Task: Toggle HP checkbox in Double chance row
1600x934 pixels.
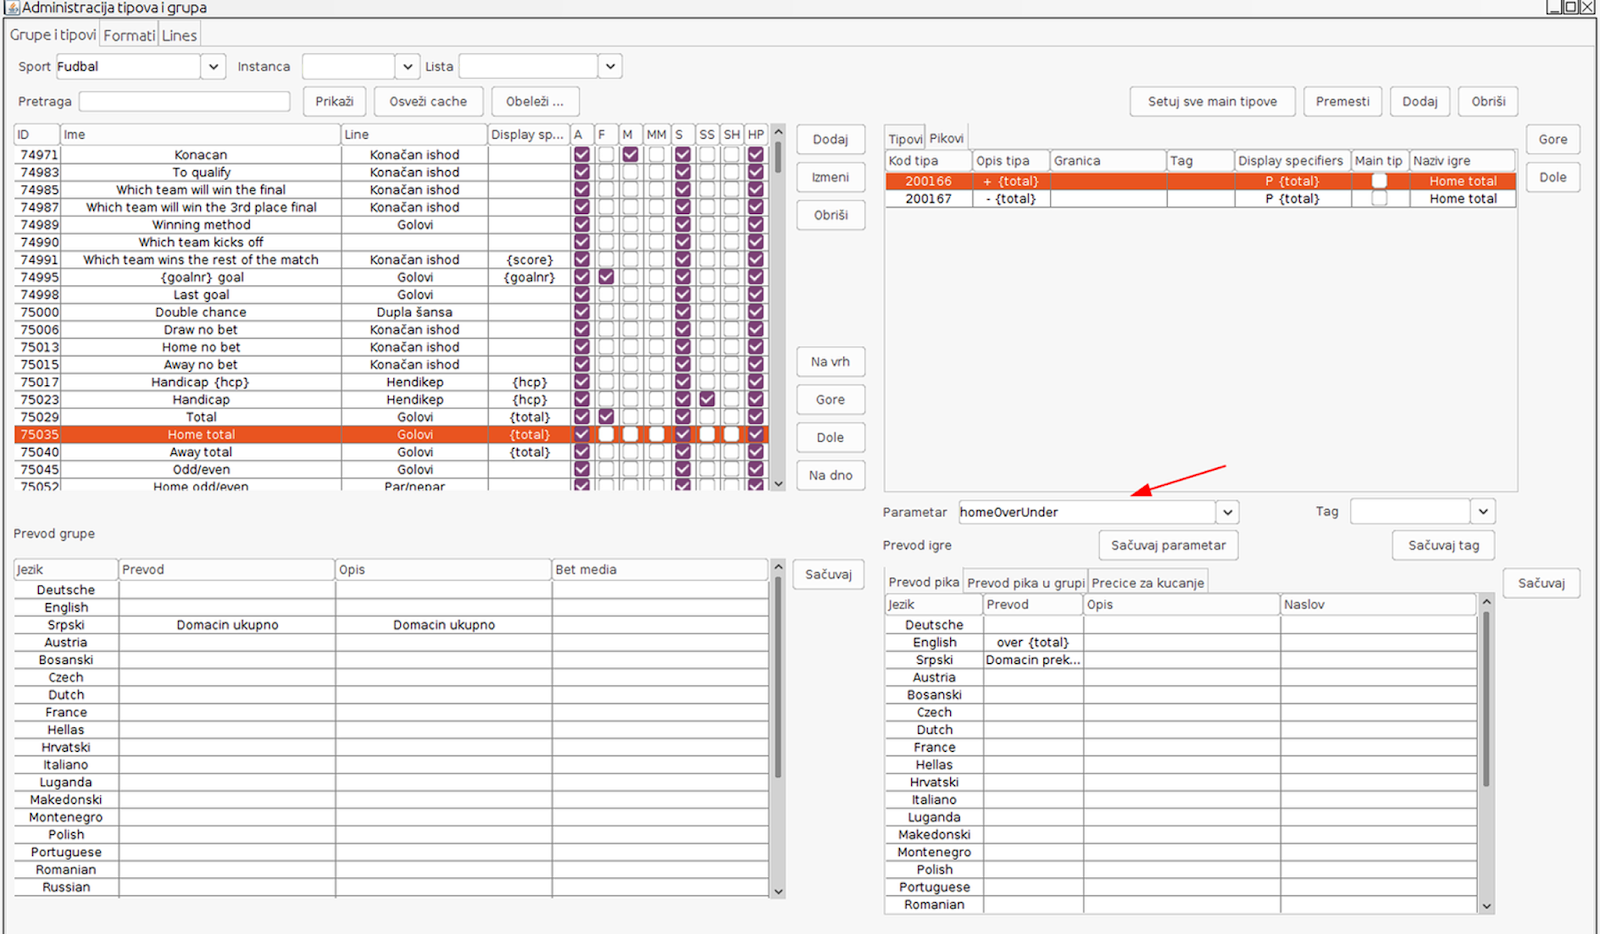Action: [x=755, y=312]
